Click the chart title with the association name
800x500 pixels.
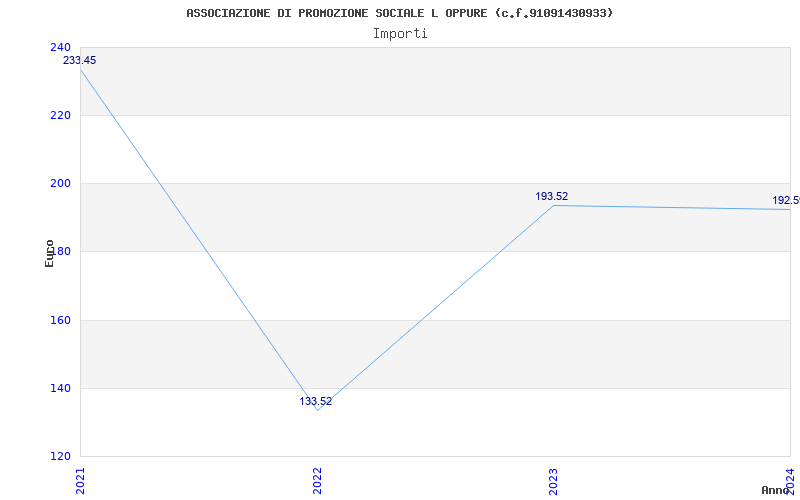[x=400, y=13]
